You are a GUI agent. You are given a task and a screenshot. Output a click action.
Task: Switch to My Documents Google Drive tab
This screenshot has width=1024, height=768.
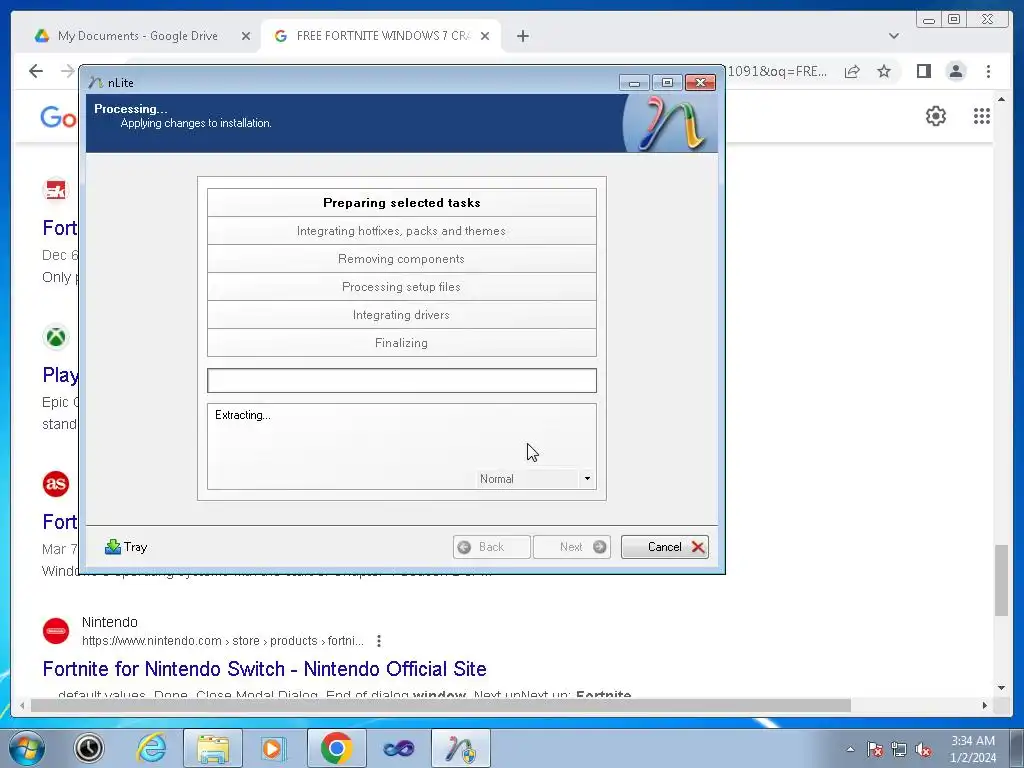(137, 36)
